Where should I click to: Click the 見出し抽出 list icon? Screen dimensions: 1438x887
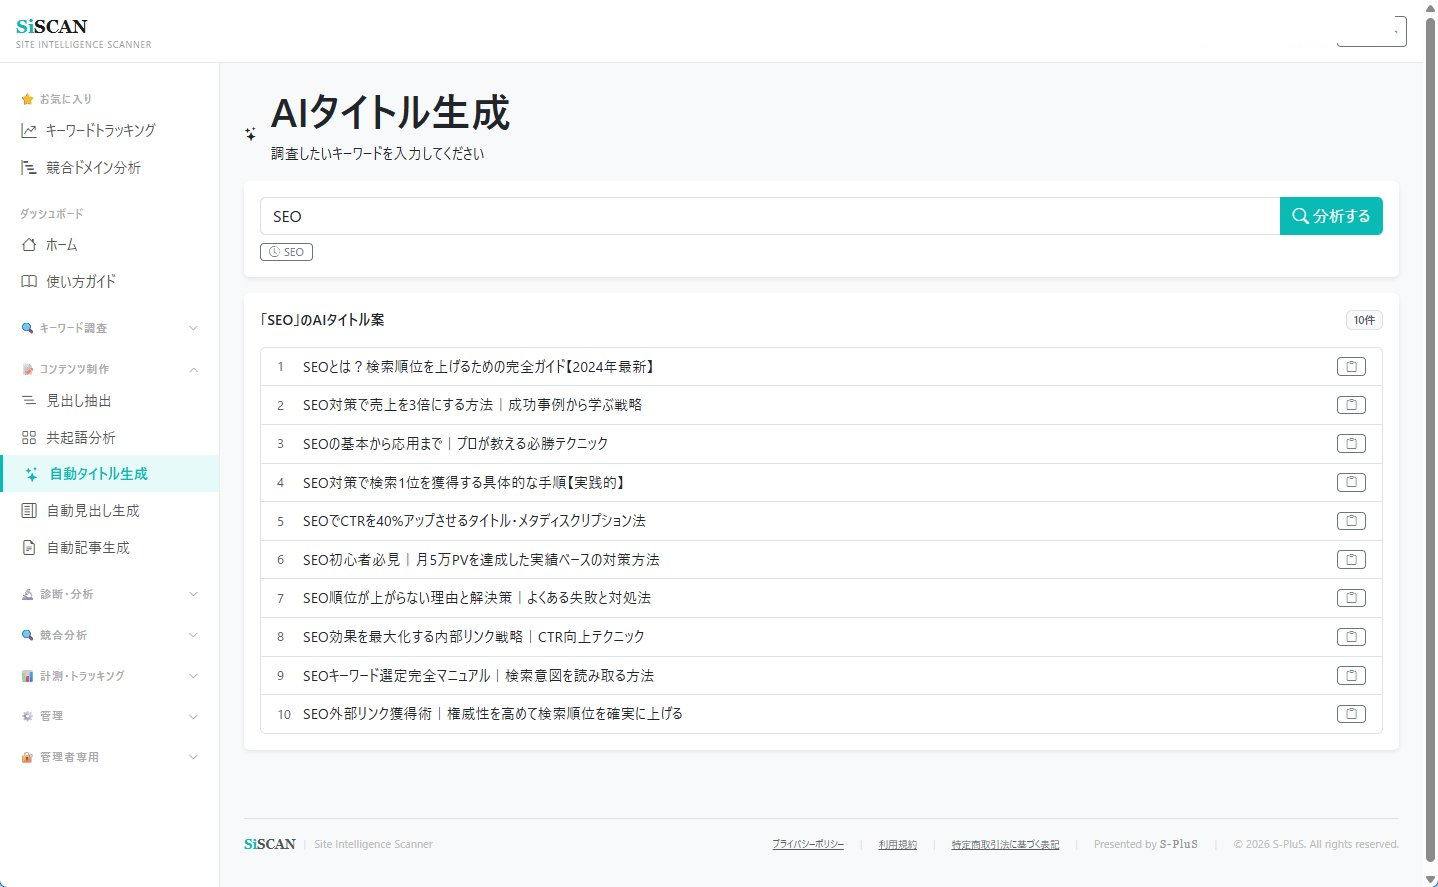(x=29, y=401)
